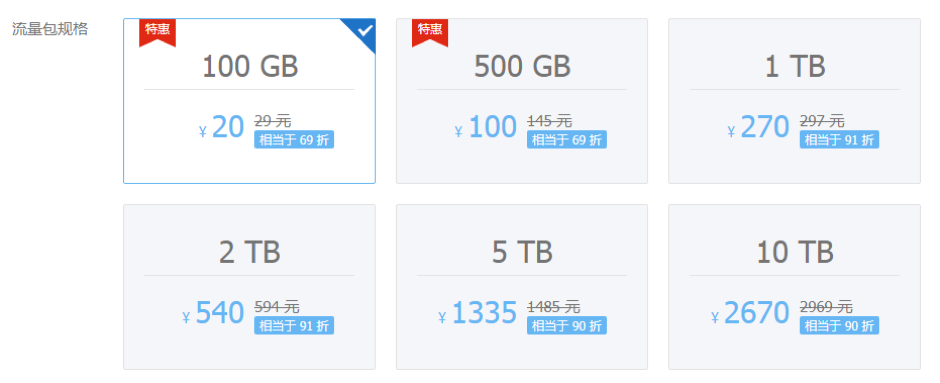Click the 相当于 91 折 badge on 1 TB
This screenshot has width=940, height=383.
(x=839, y=140)
